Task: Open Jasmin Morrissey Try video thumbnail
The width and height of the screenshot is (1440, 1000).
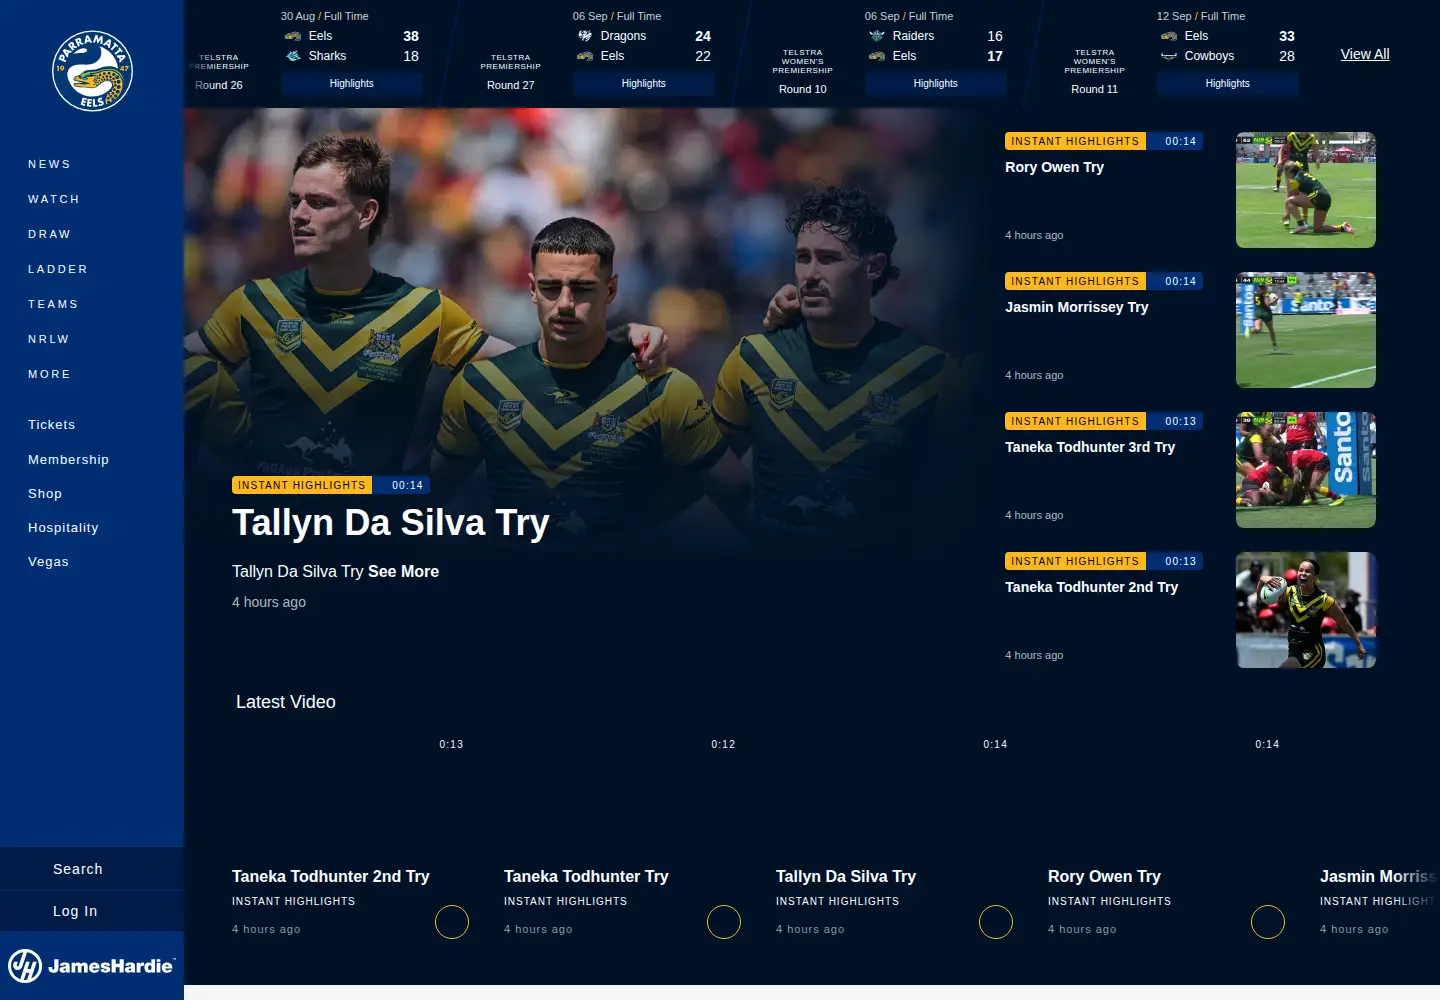Action: coord(1306,330)
